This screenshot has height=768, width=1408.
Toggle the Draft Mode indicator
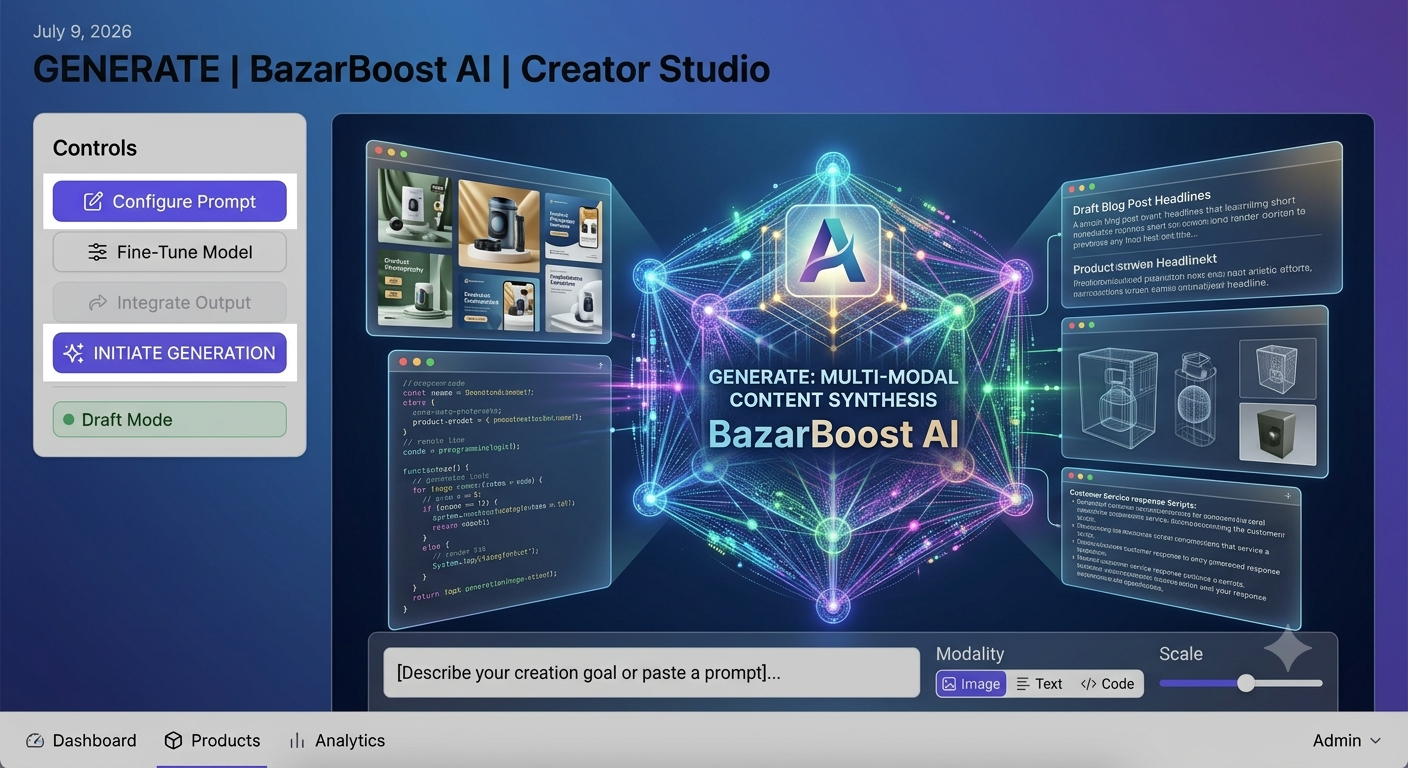(x=170, y=419)
